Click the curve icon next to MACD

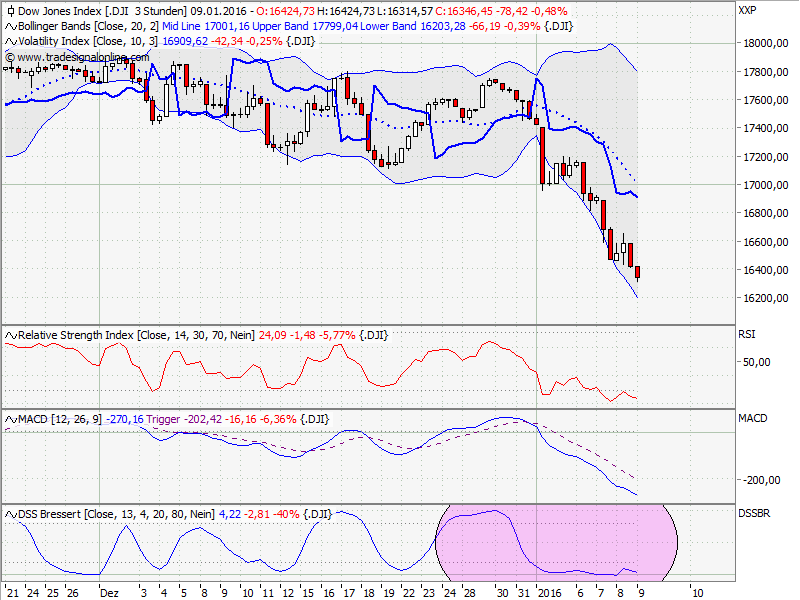(x=9, y=420)
